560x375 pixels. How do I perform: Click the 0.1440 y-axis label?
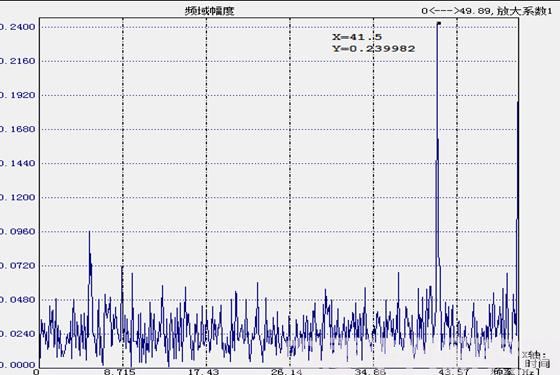tap(17, 163)
